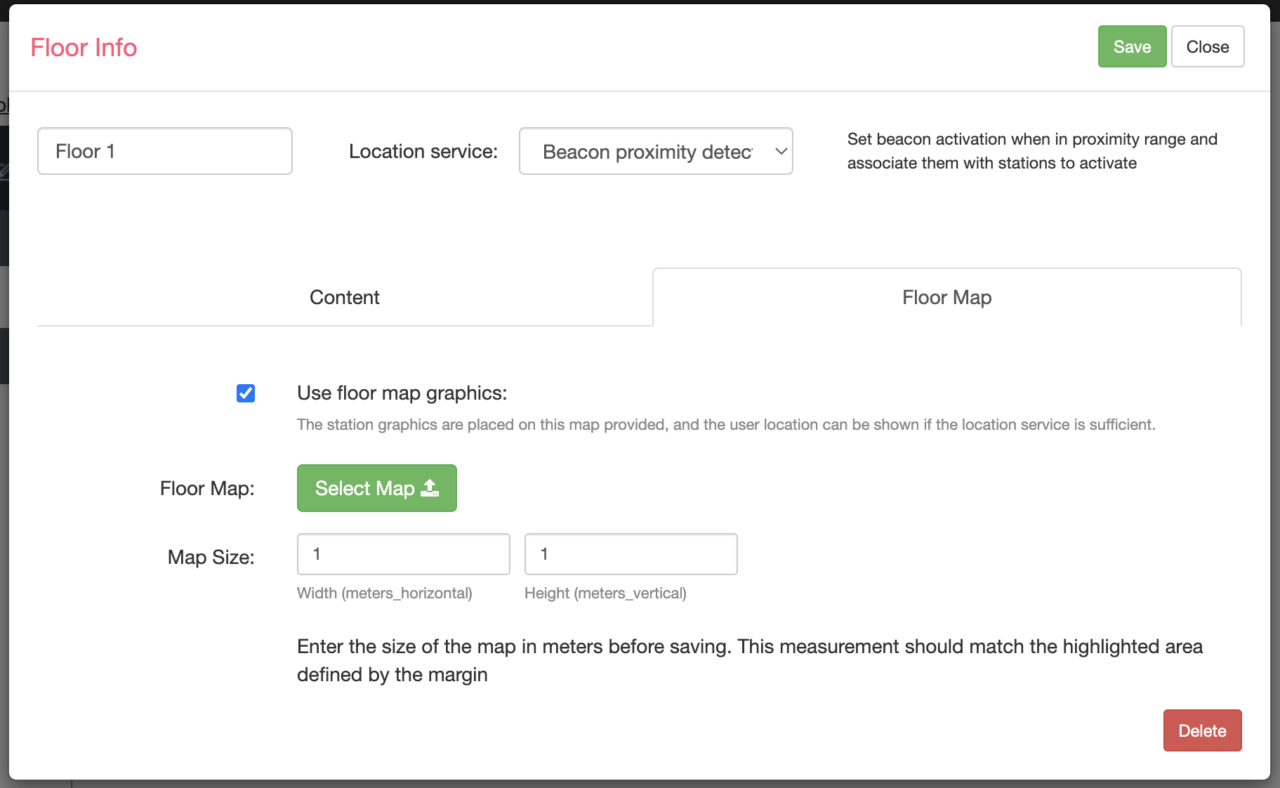Image resolution: width=1280 pixels, height=788 pixels.
Task: Select the map height field
Action: 630,553
